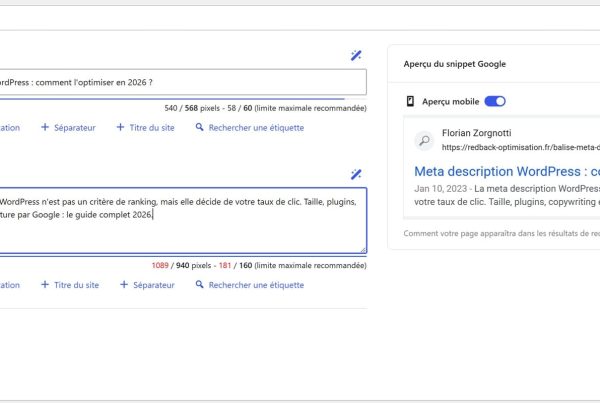Click the plus icon before title's Titre du site
Screen dimensions: 600x403
click(120, 127)
